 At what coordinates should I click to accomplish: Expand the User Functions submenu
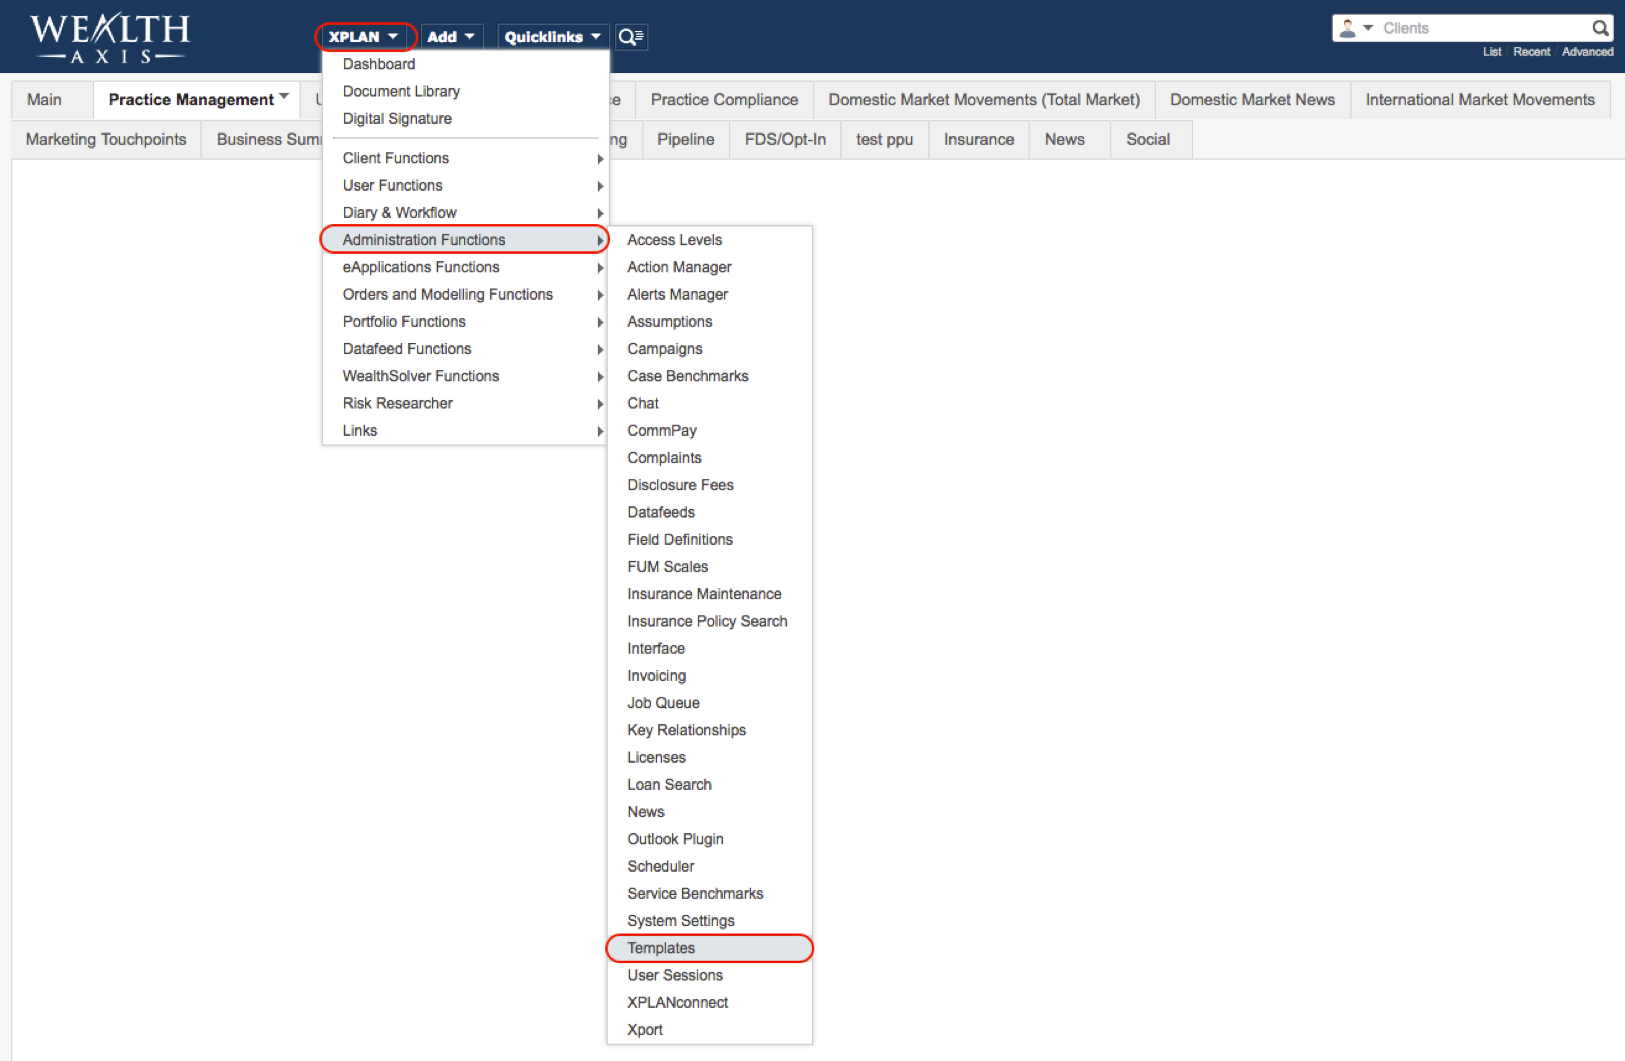pyautogui.click(x=466, y=185)
